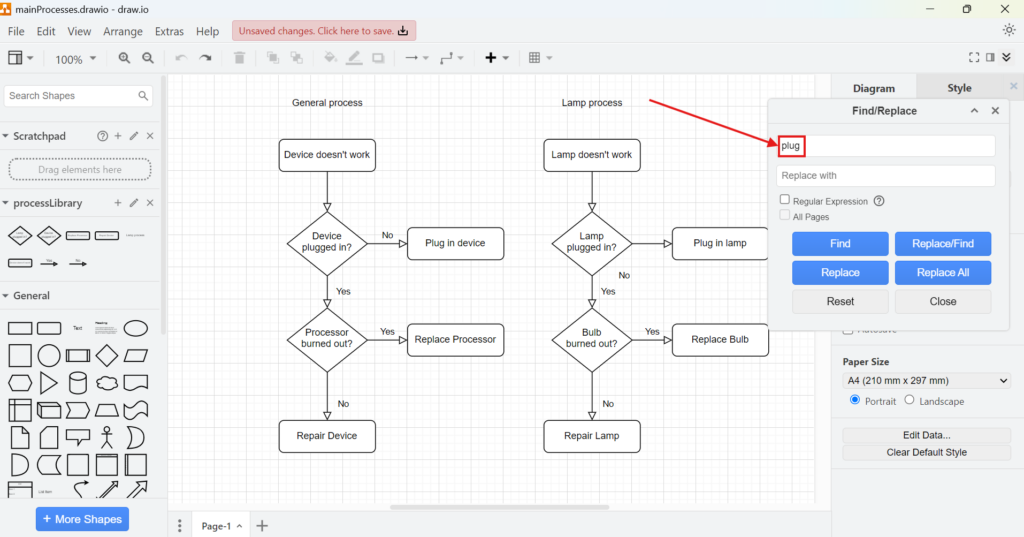
Task: Click the undo arrow icon
Action: pyautogui.click(x=181, y=59)
